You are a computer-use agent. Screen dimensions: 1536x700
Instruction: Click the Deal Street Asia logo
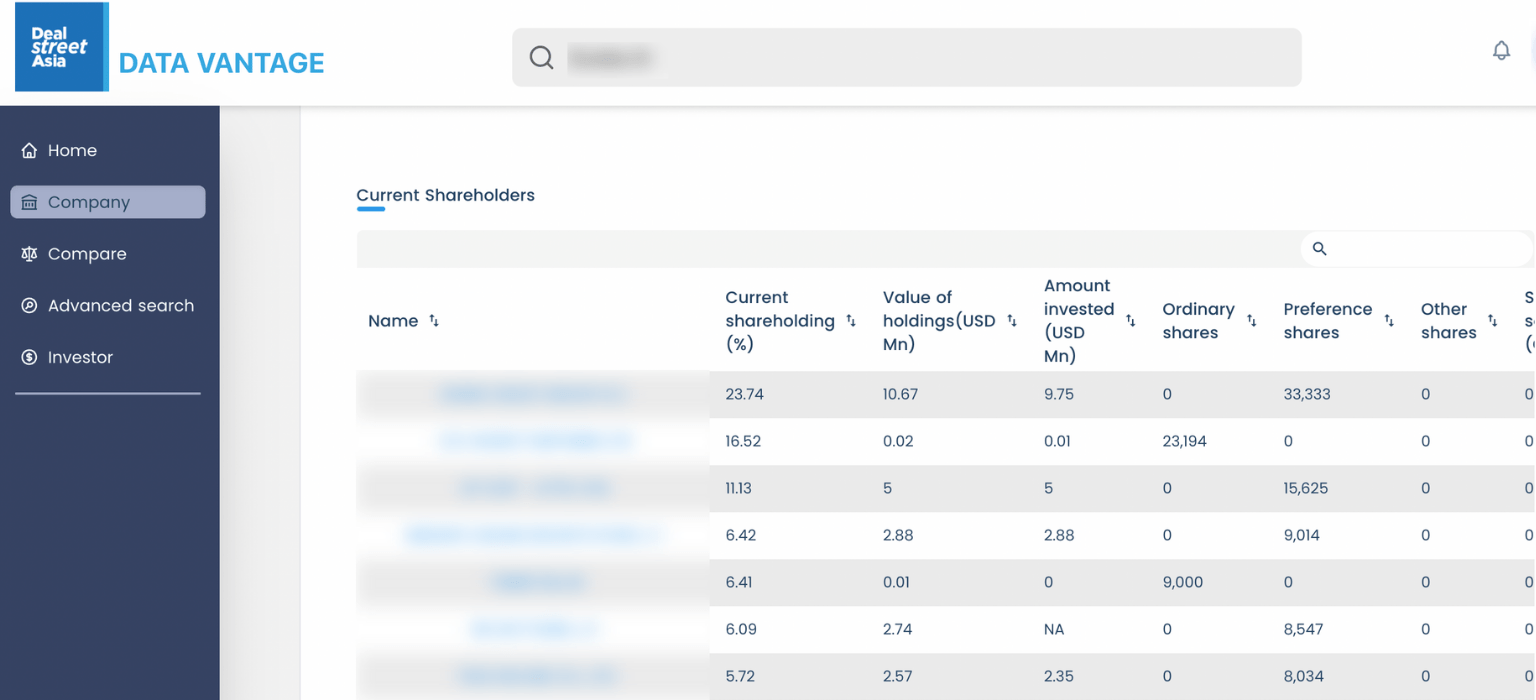pyautogui.click(x=60, y=47)
